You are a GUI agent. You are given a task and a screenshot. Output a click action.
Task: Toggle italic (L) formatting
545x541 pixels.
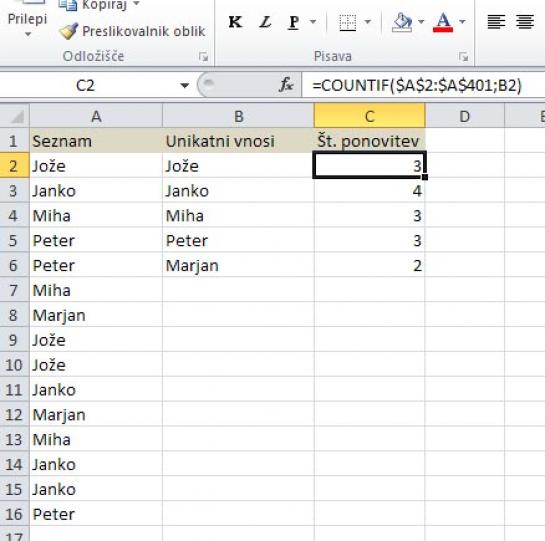point(265,22)
